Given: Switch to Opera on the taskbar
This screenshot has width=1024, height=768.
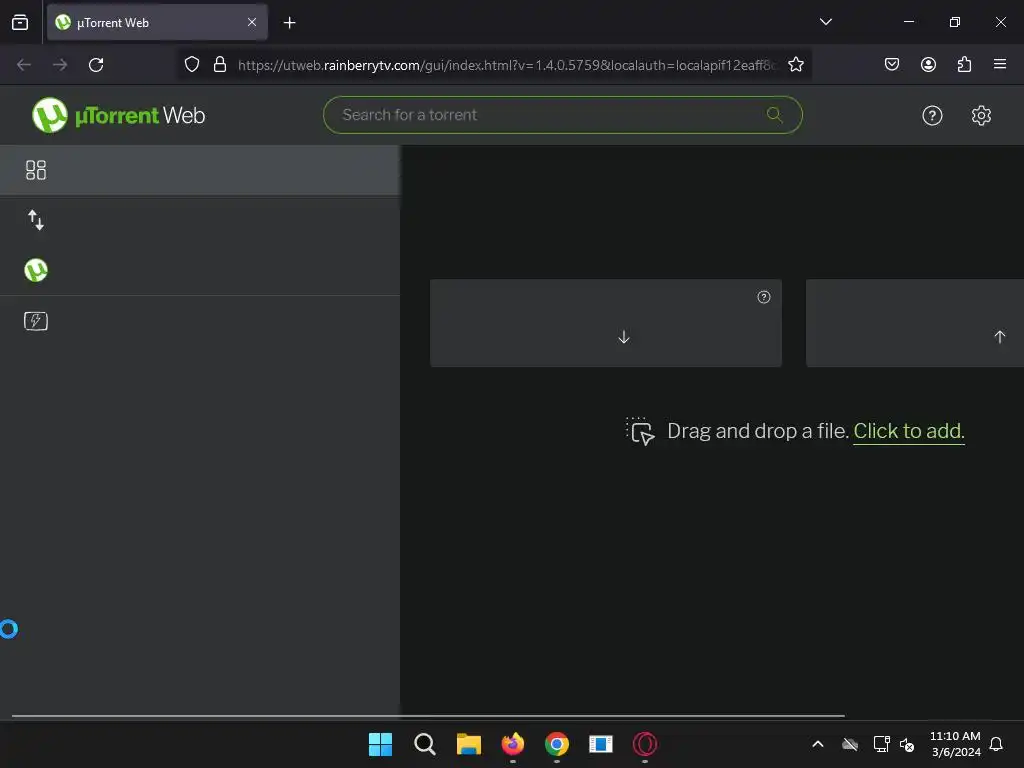Looking at the screenshot, I should [x=645, y=744].
